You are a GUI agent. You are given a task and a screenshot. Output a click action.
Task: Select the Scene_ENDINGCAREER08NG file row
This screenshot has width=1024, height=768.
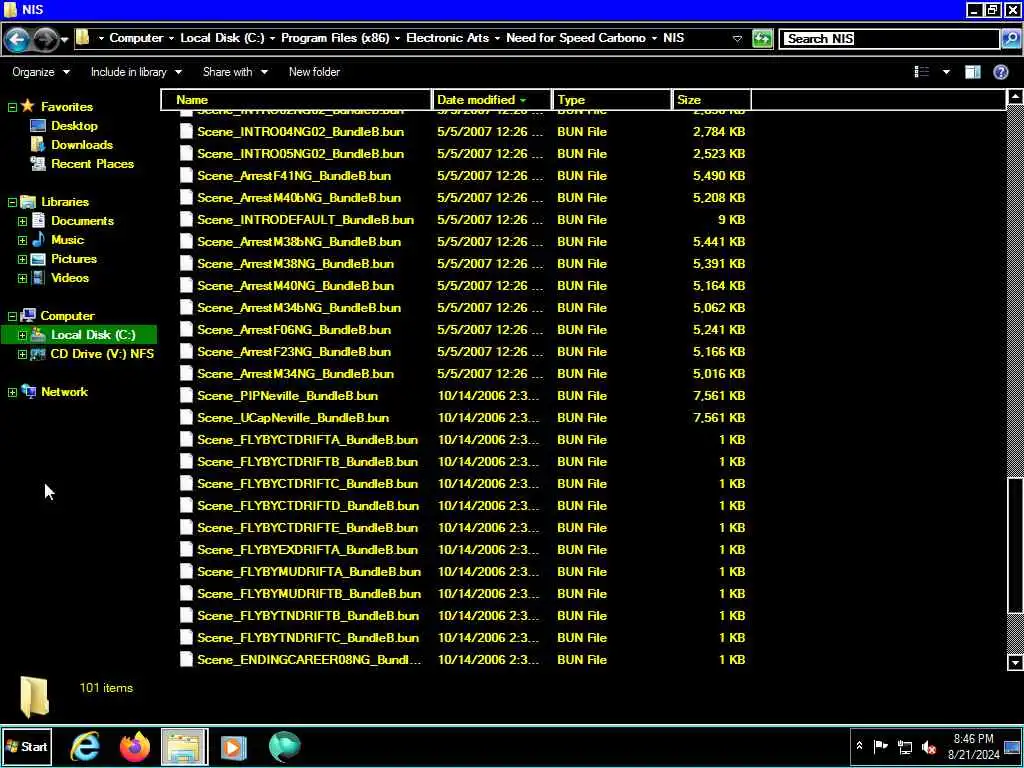coord(462,660)
